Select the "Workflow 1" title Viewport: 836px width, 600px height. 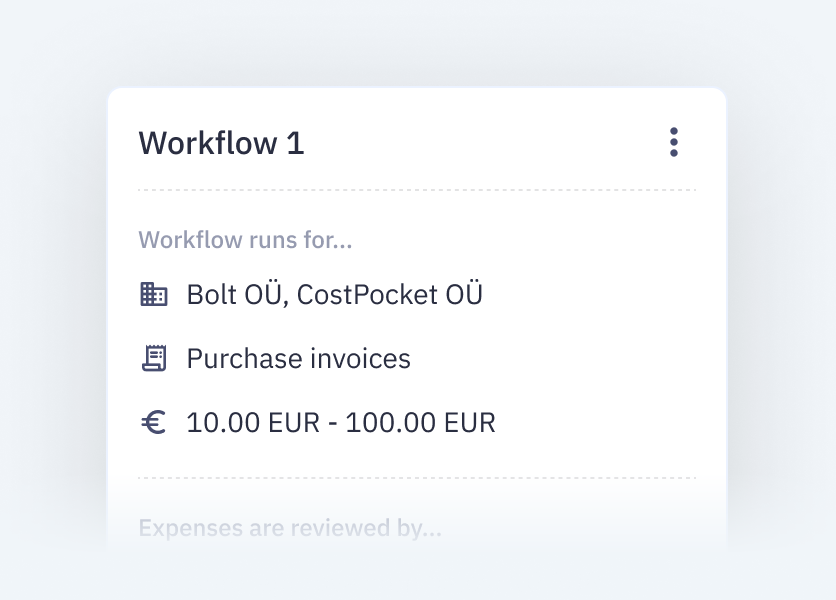tap(221, 143)
